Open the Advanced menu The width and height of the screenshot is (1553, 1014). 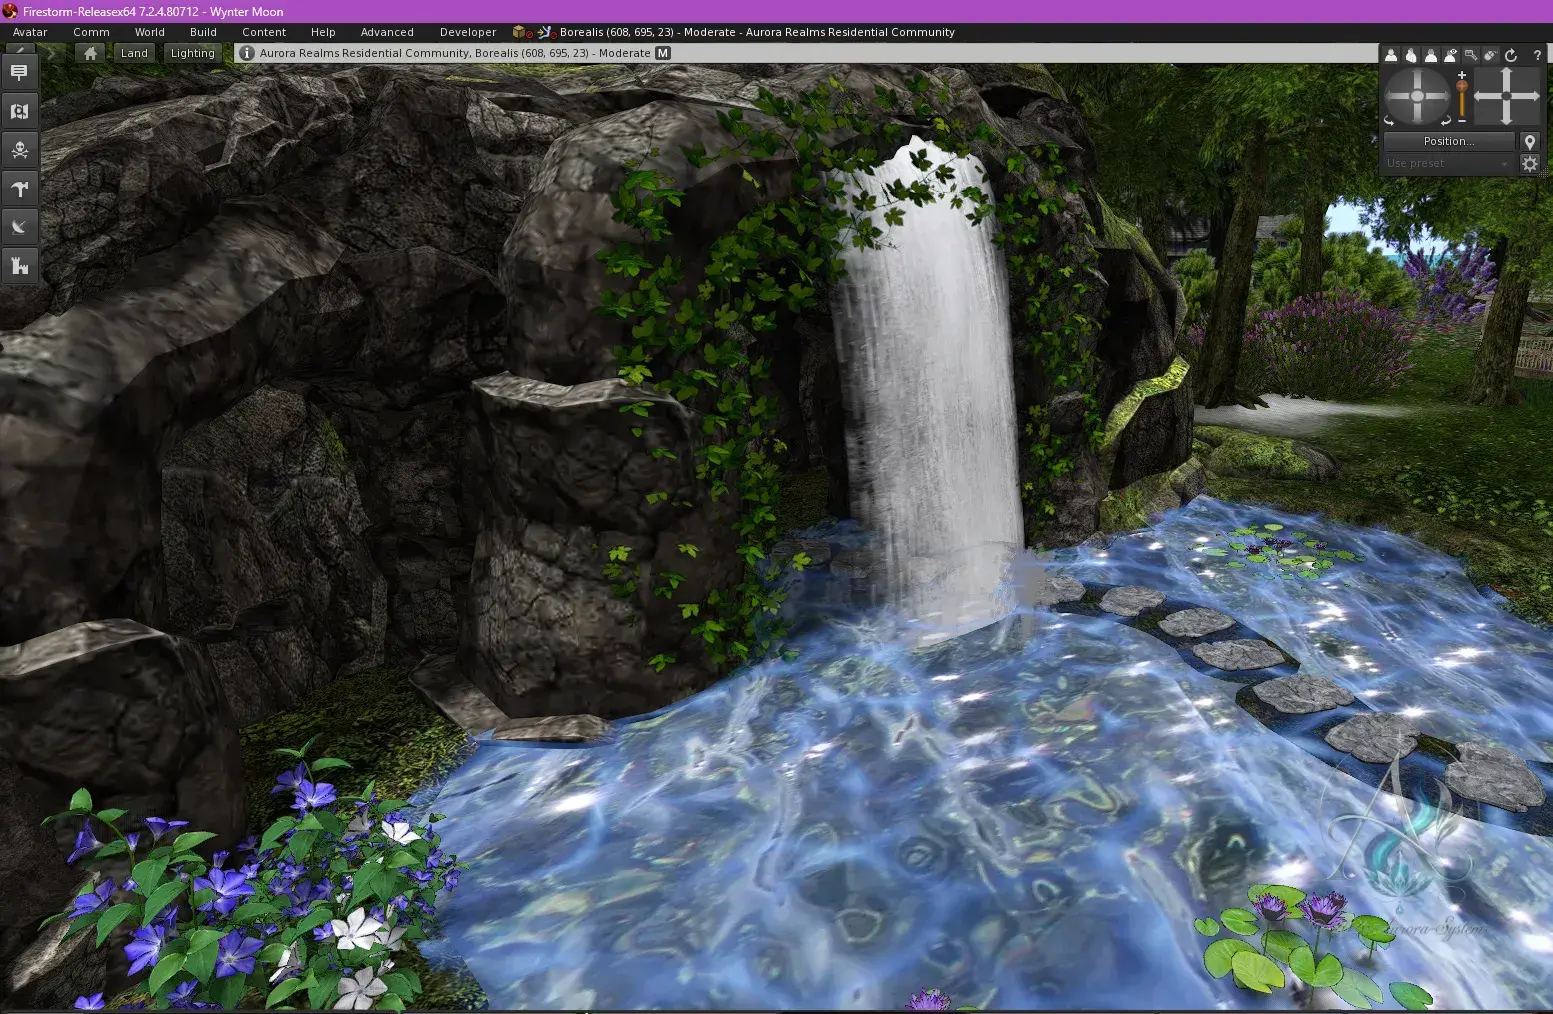pyautogui.click(x=387, y=32)
